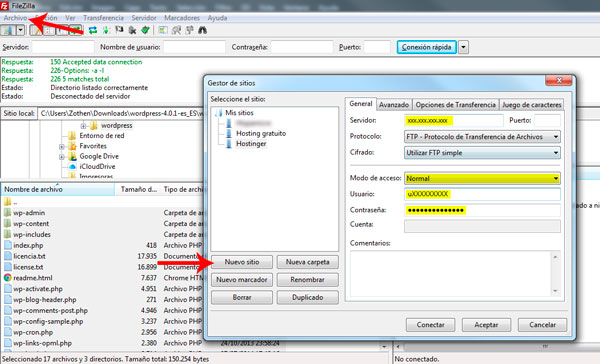Switch to Juego de caracteres tab
The height and width of the screenshot is (364, 600).
pos(532,104)
